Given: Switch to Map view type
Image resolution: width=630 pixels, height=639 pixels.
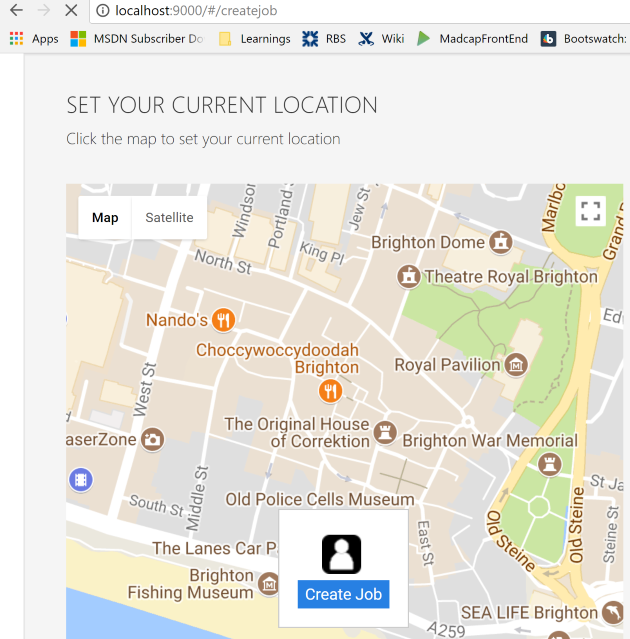Looking at the screenshot, I should click(105, 218).
